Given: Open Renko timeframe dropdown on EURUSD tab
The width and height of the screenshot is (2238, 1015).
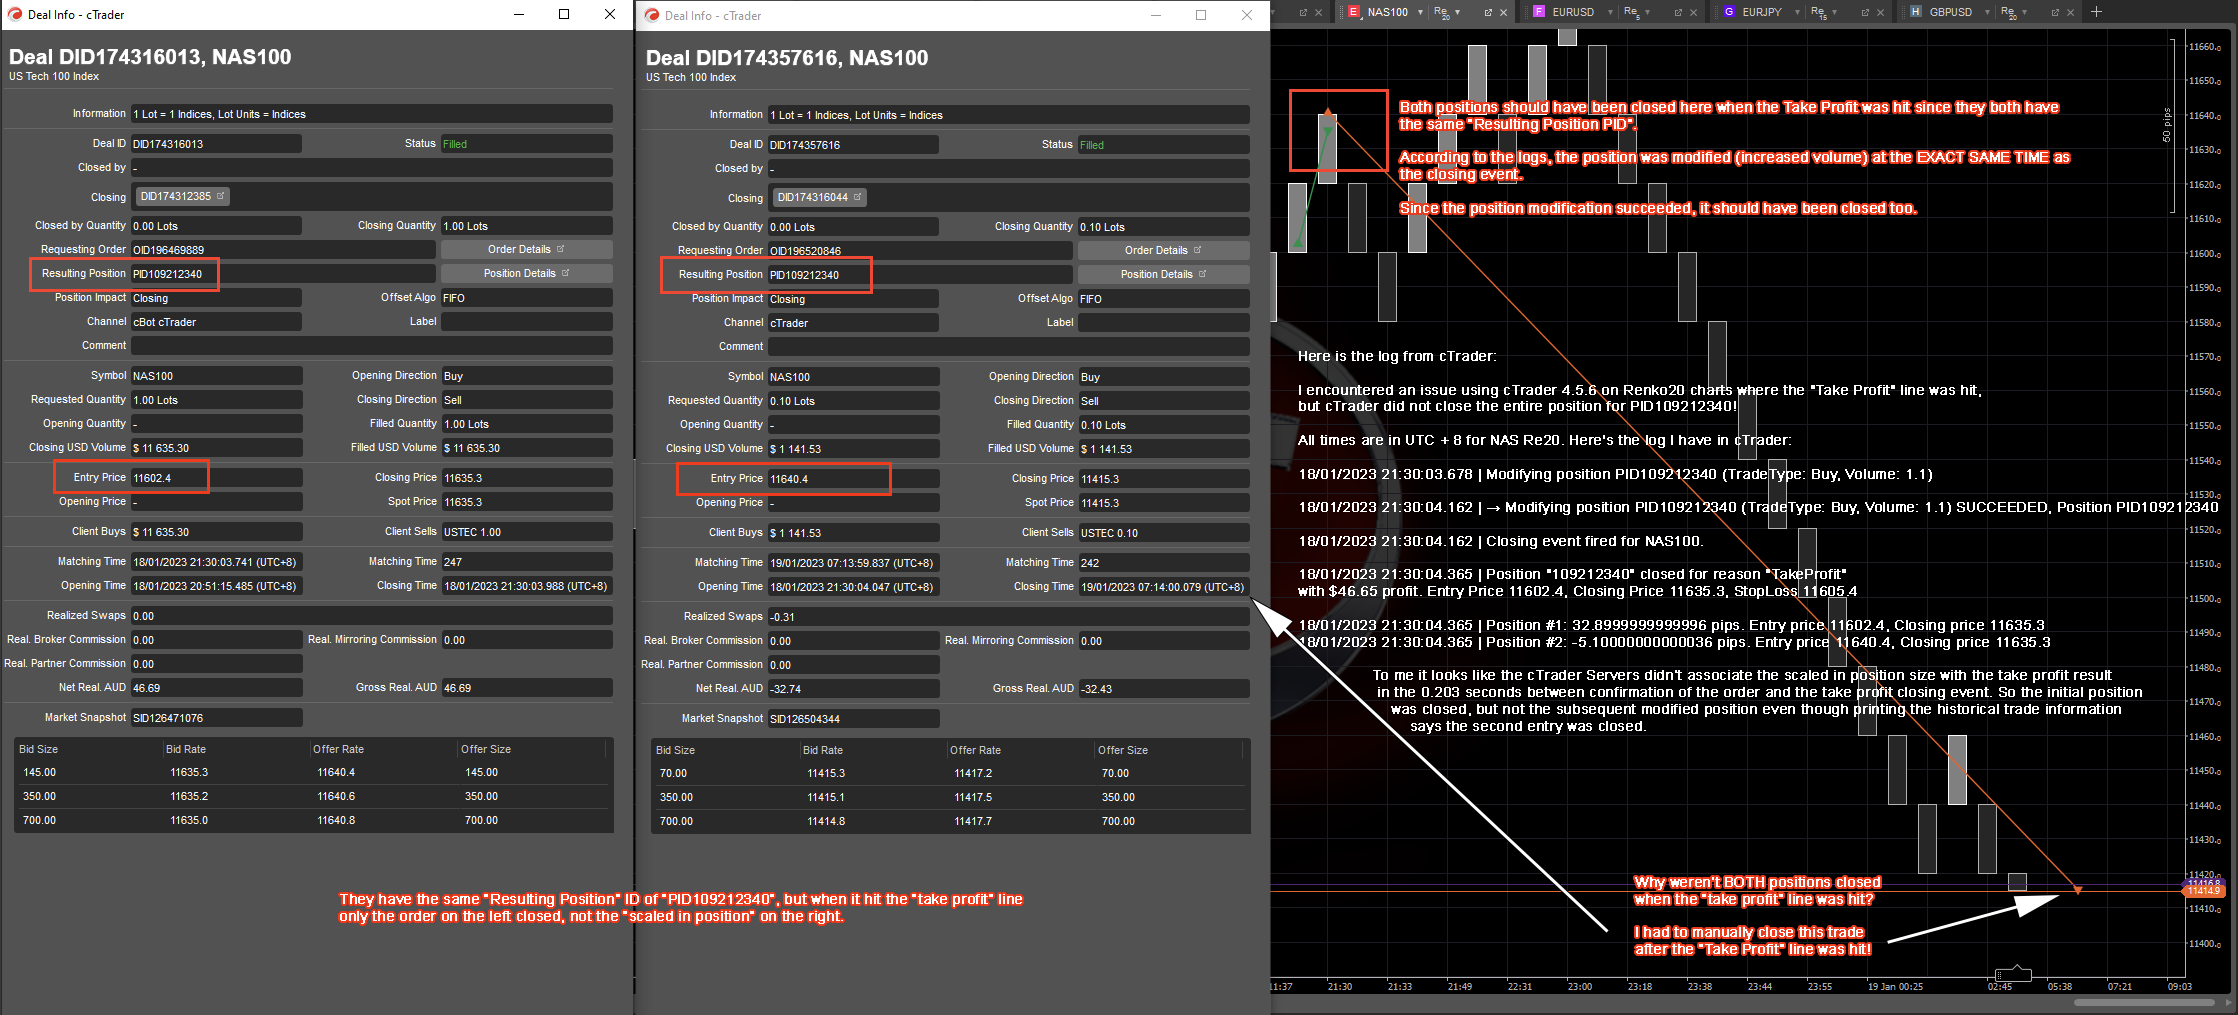Looking at the screenshot, I should [x=1647, y=12].
